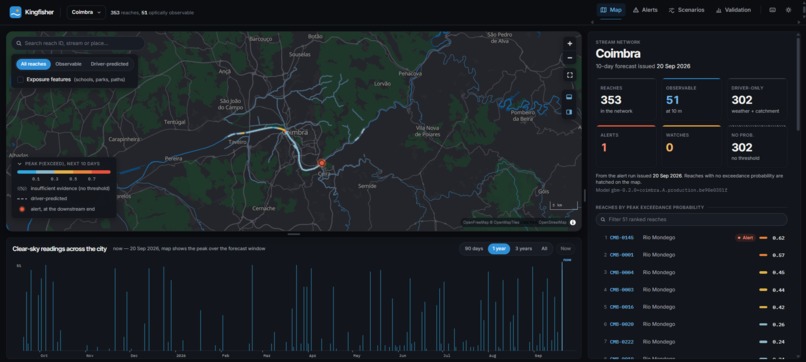Click the red alert marker on the map
Image resolution: width=806 pixels, height=362 pixels.
click(x=322, y=163)
